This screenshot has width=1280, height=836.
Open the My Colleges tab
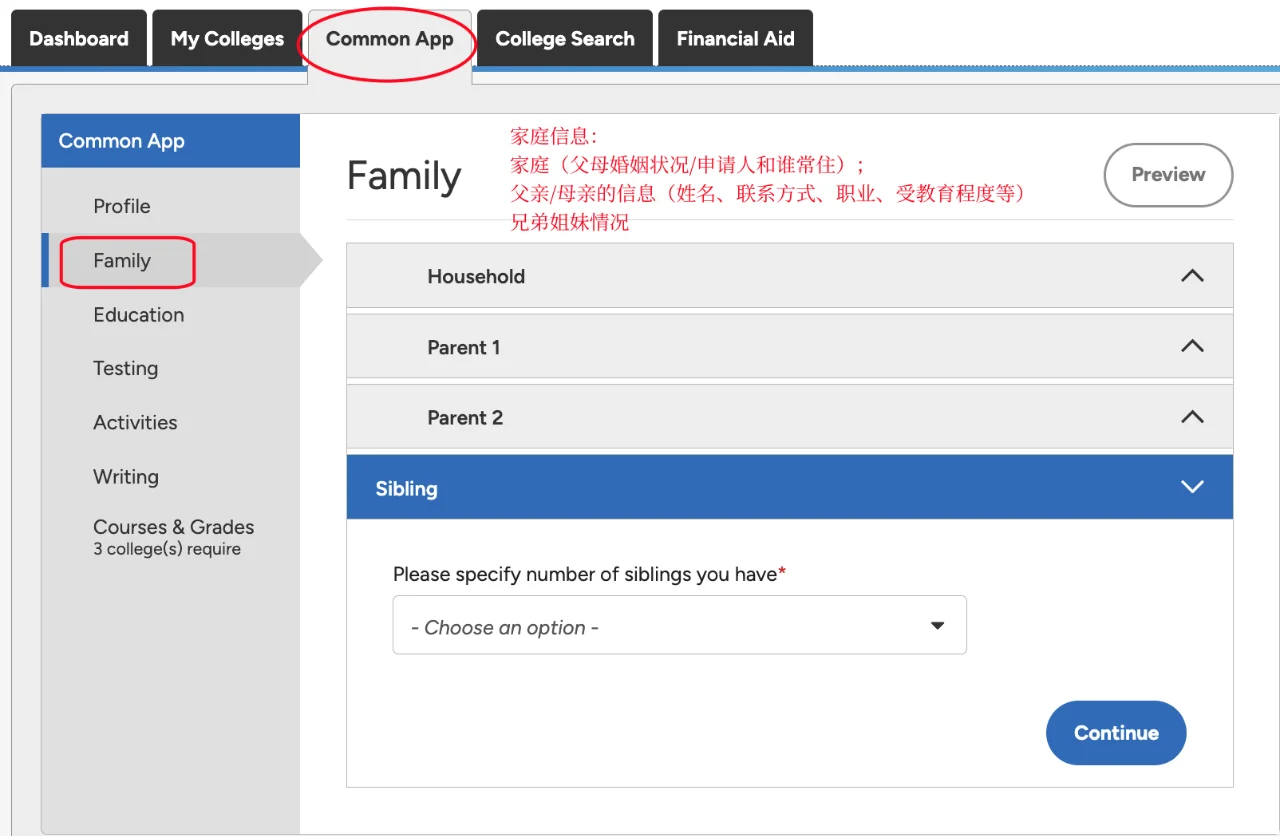click(x=227, y=38)
